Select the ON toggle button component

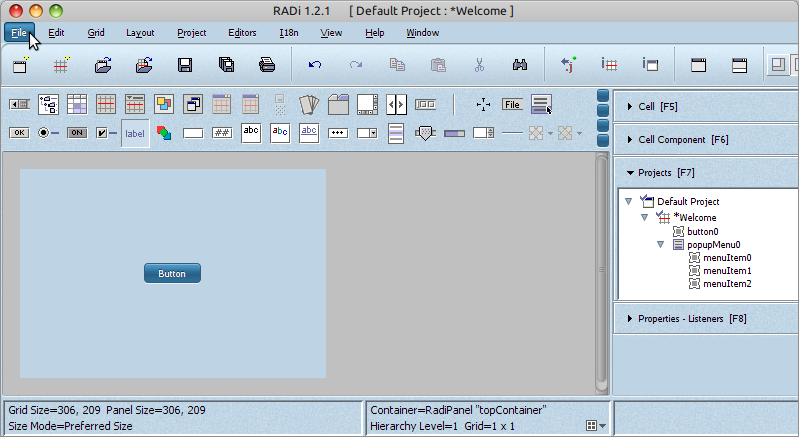(77, 133)
